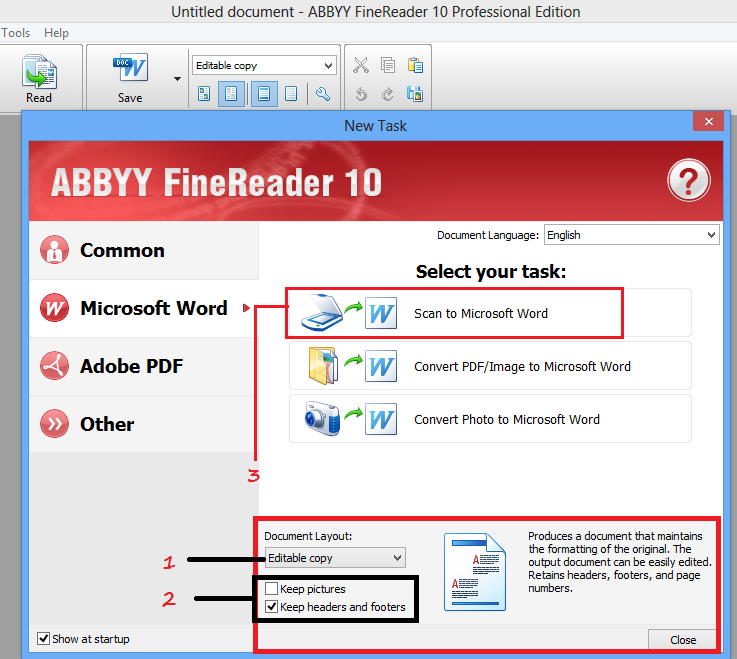737x659 pixels.
Task: Click the Read toolbar icon
Action: click(39, 72)
